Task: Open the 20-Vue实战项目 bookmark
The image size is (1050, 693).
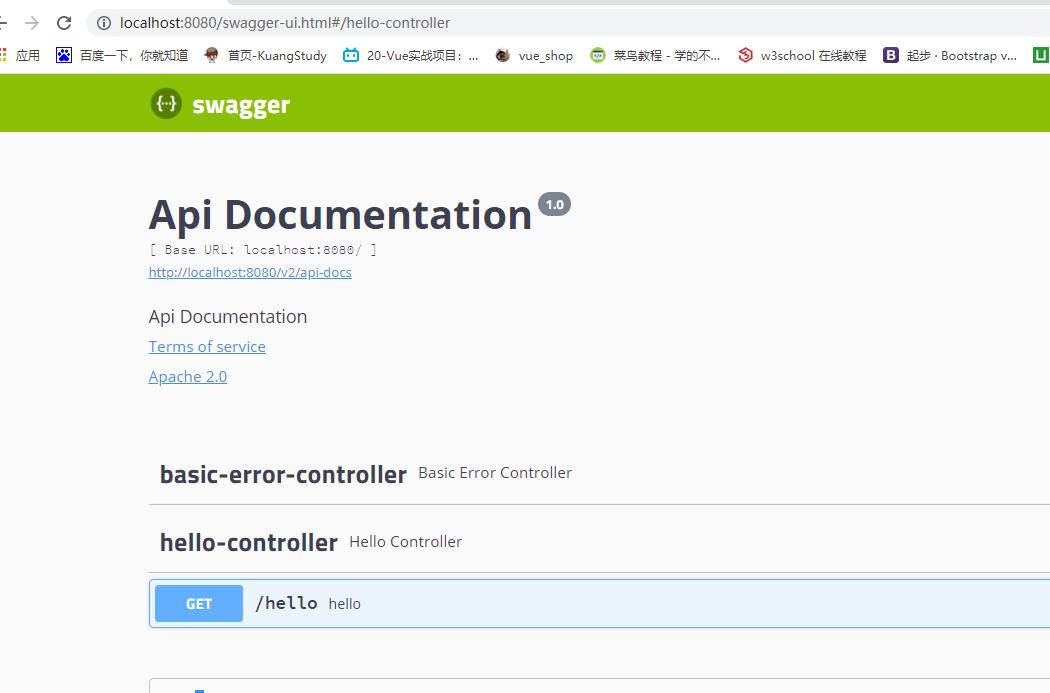Action: pos(410,56)
